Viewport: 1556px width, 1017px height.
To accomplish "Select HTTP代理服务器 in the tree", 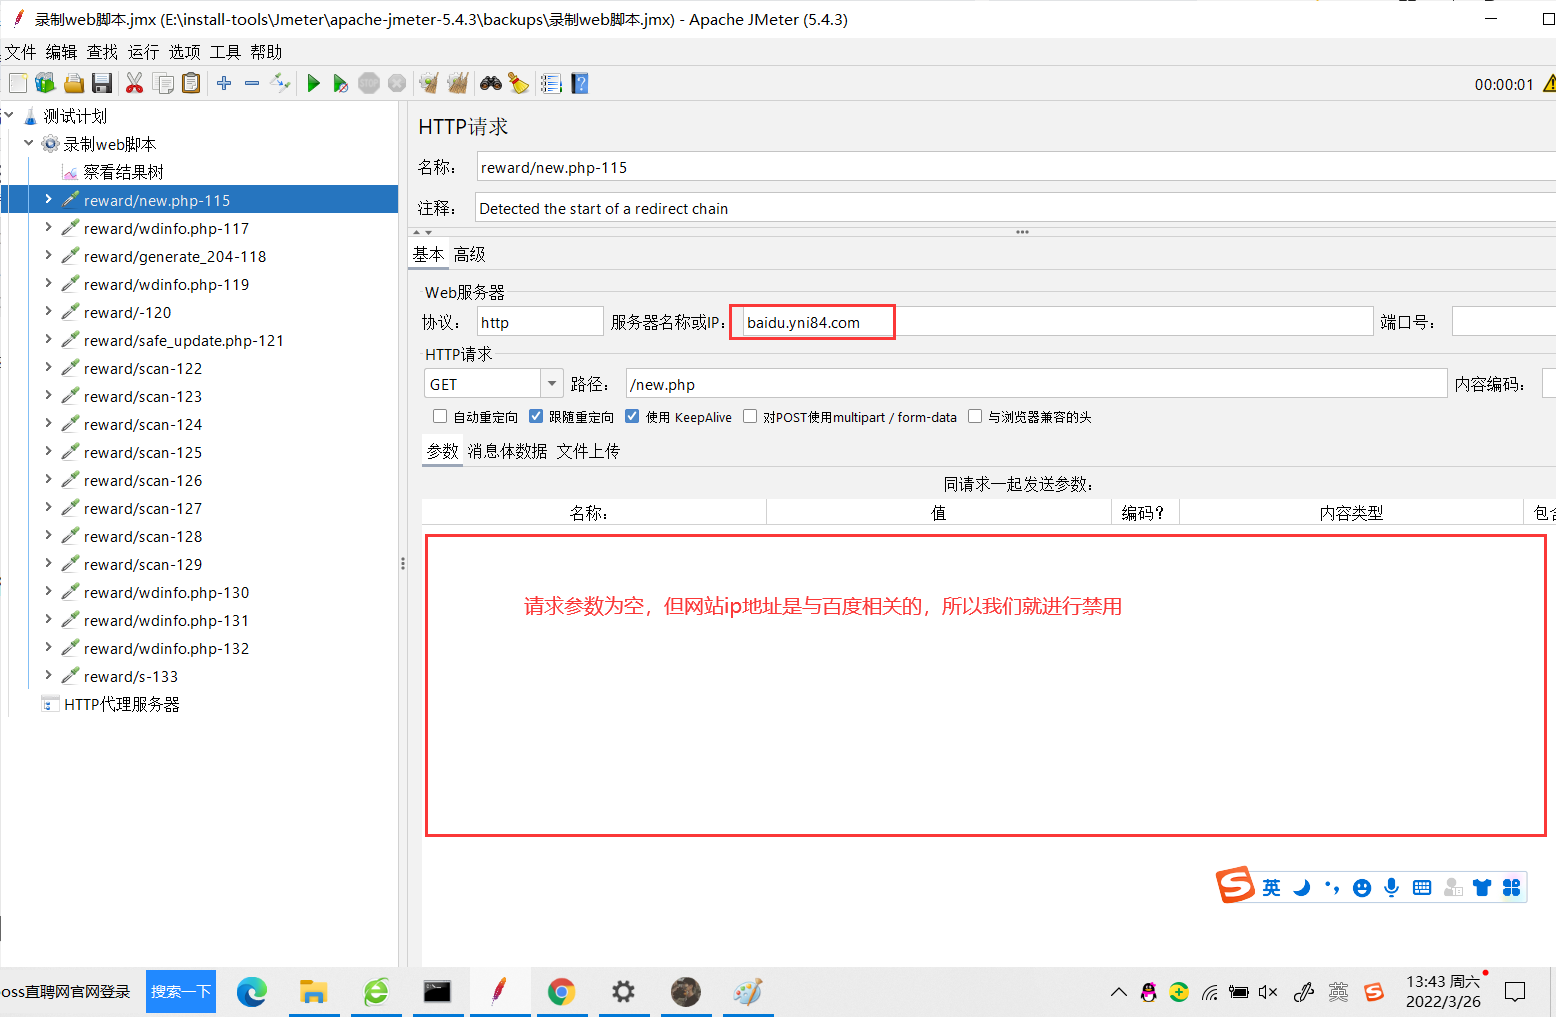I will click(122, 704).
